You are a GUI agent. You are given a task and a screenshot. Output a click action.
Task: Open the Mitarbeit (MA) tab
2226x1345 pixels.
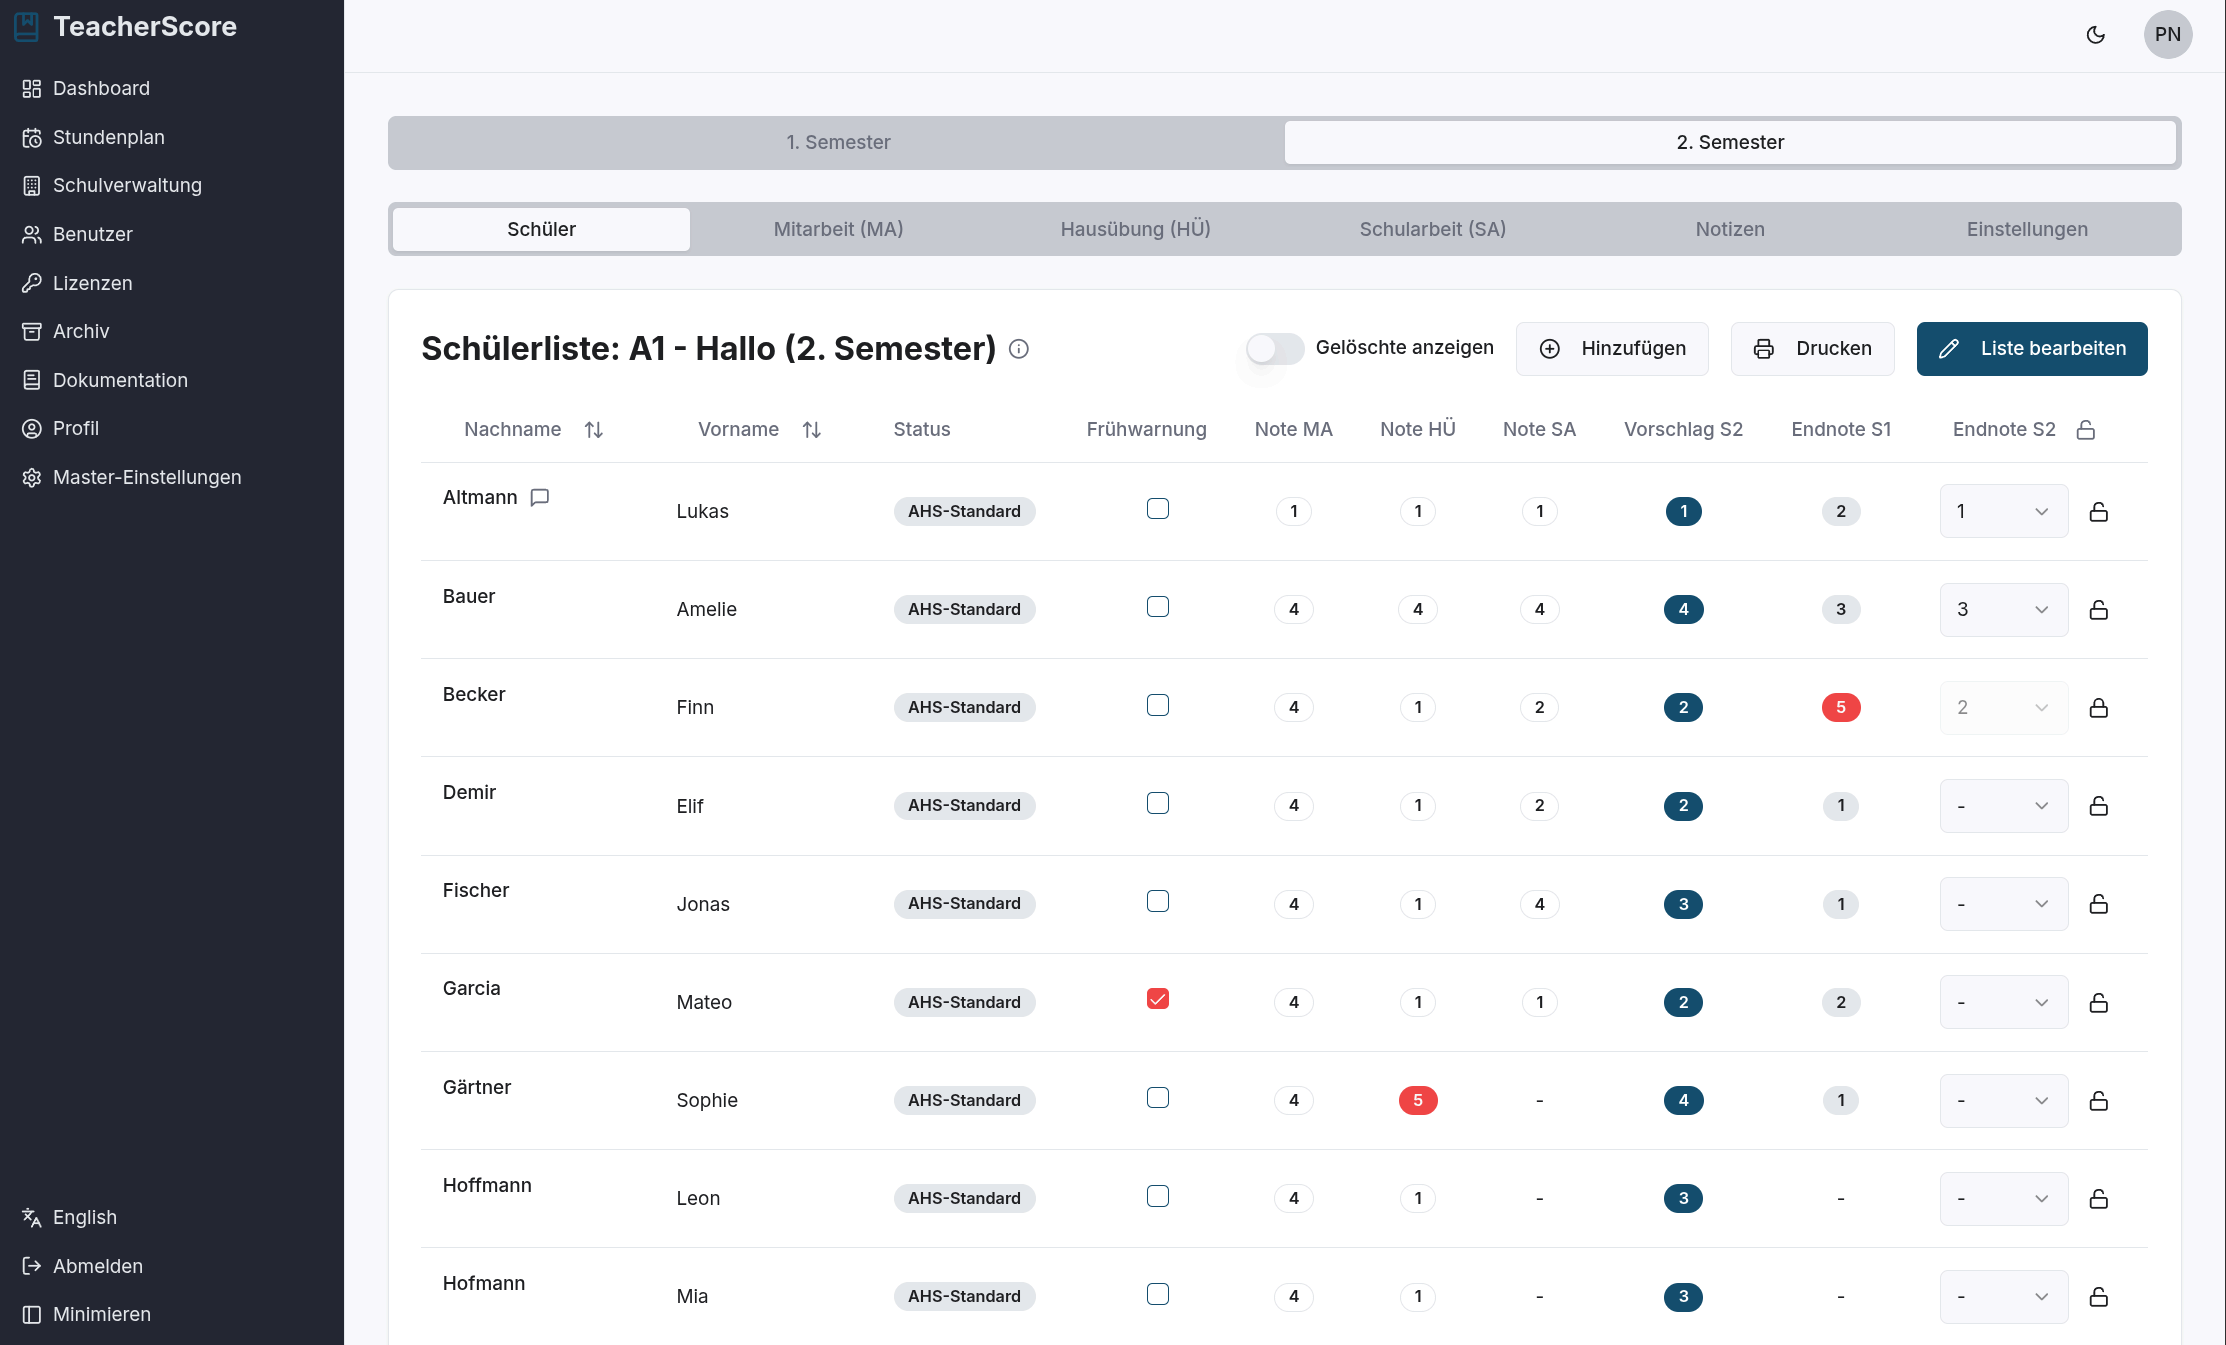[838, 229]
